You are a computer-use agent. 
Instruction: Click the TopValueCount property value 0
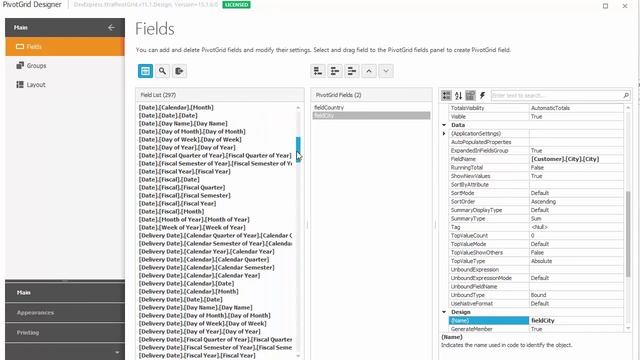532,236
